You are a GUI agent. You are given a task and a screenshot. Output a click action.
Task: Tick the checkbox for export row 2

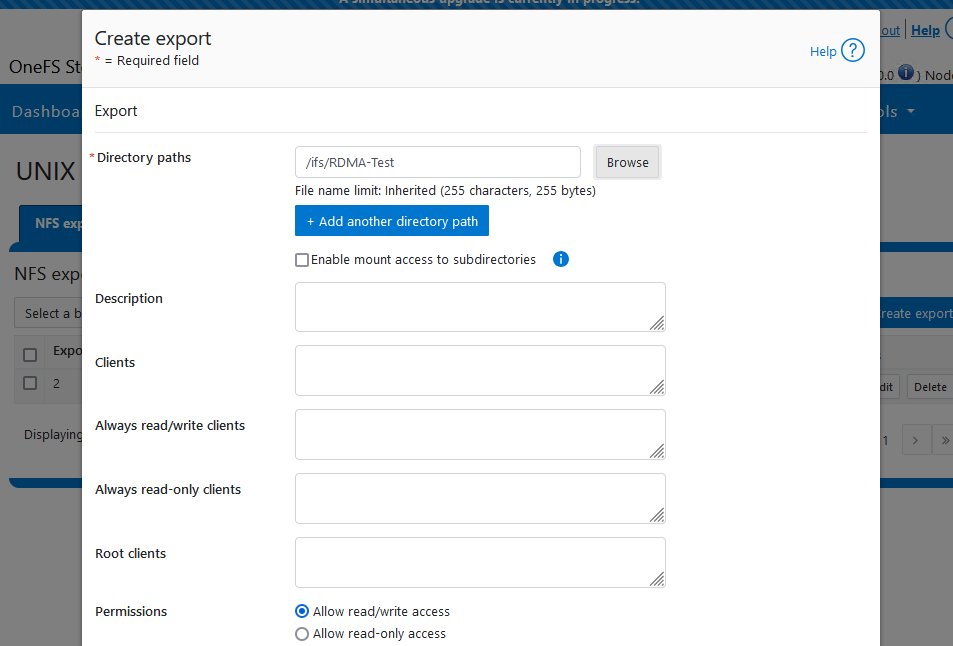tap(30, 383)
